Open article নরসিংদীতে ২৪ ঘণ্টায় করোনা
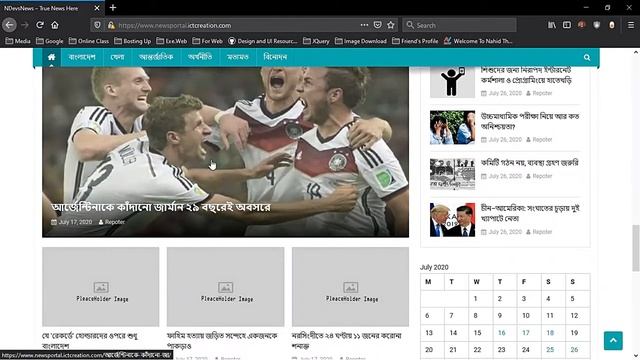Viewport: 640px width, 360px height. click(347, 340)
